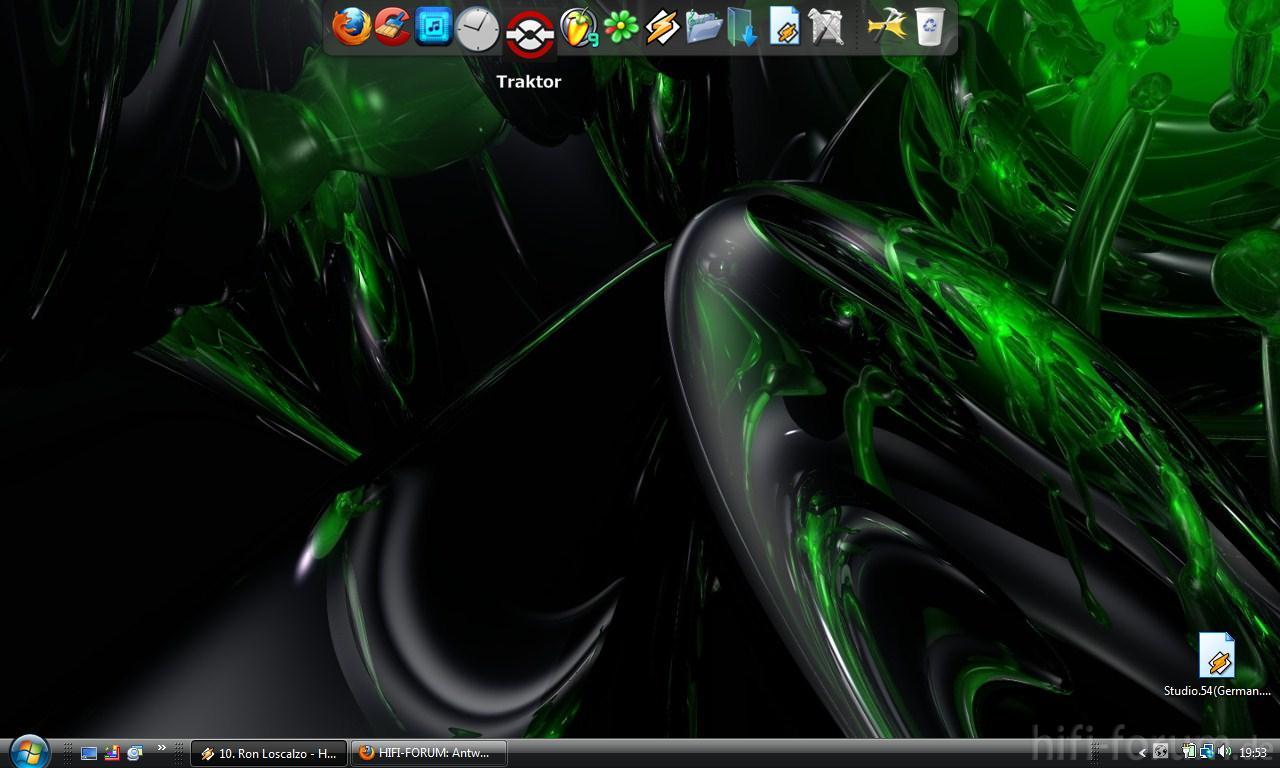Click Show Desktop in Quick Launch
This screenshot has width=1280, height=768.
pyautogui.click(x=89, y=753)
